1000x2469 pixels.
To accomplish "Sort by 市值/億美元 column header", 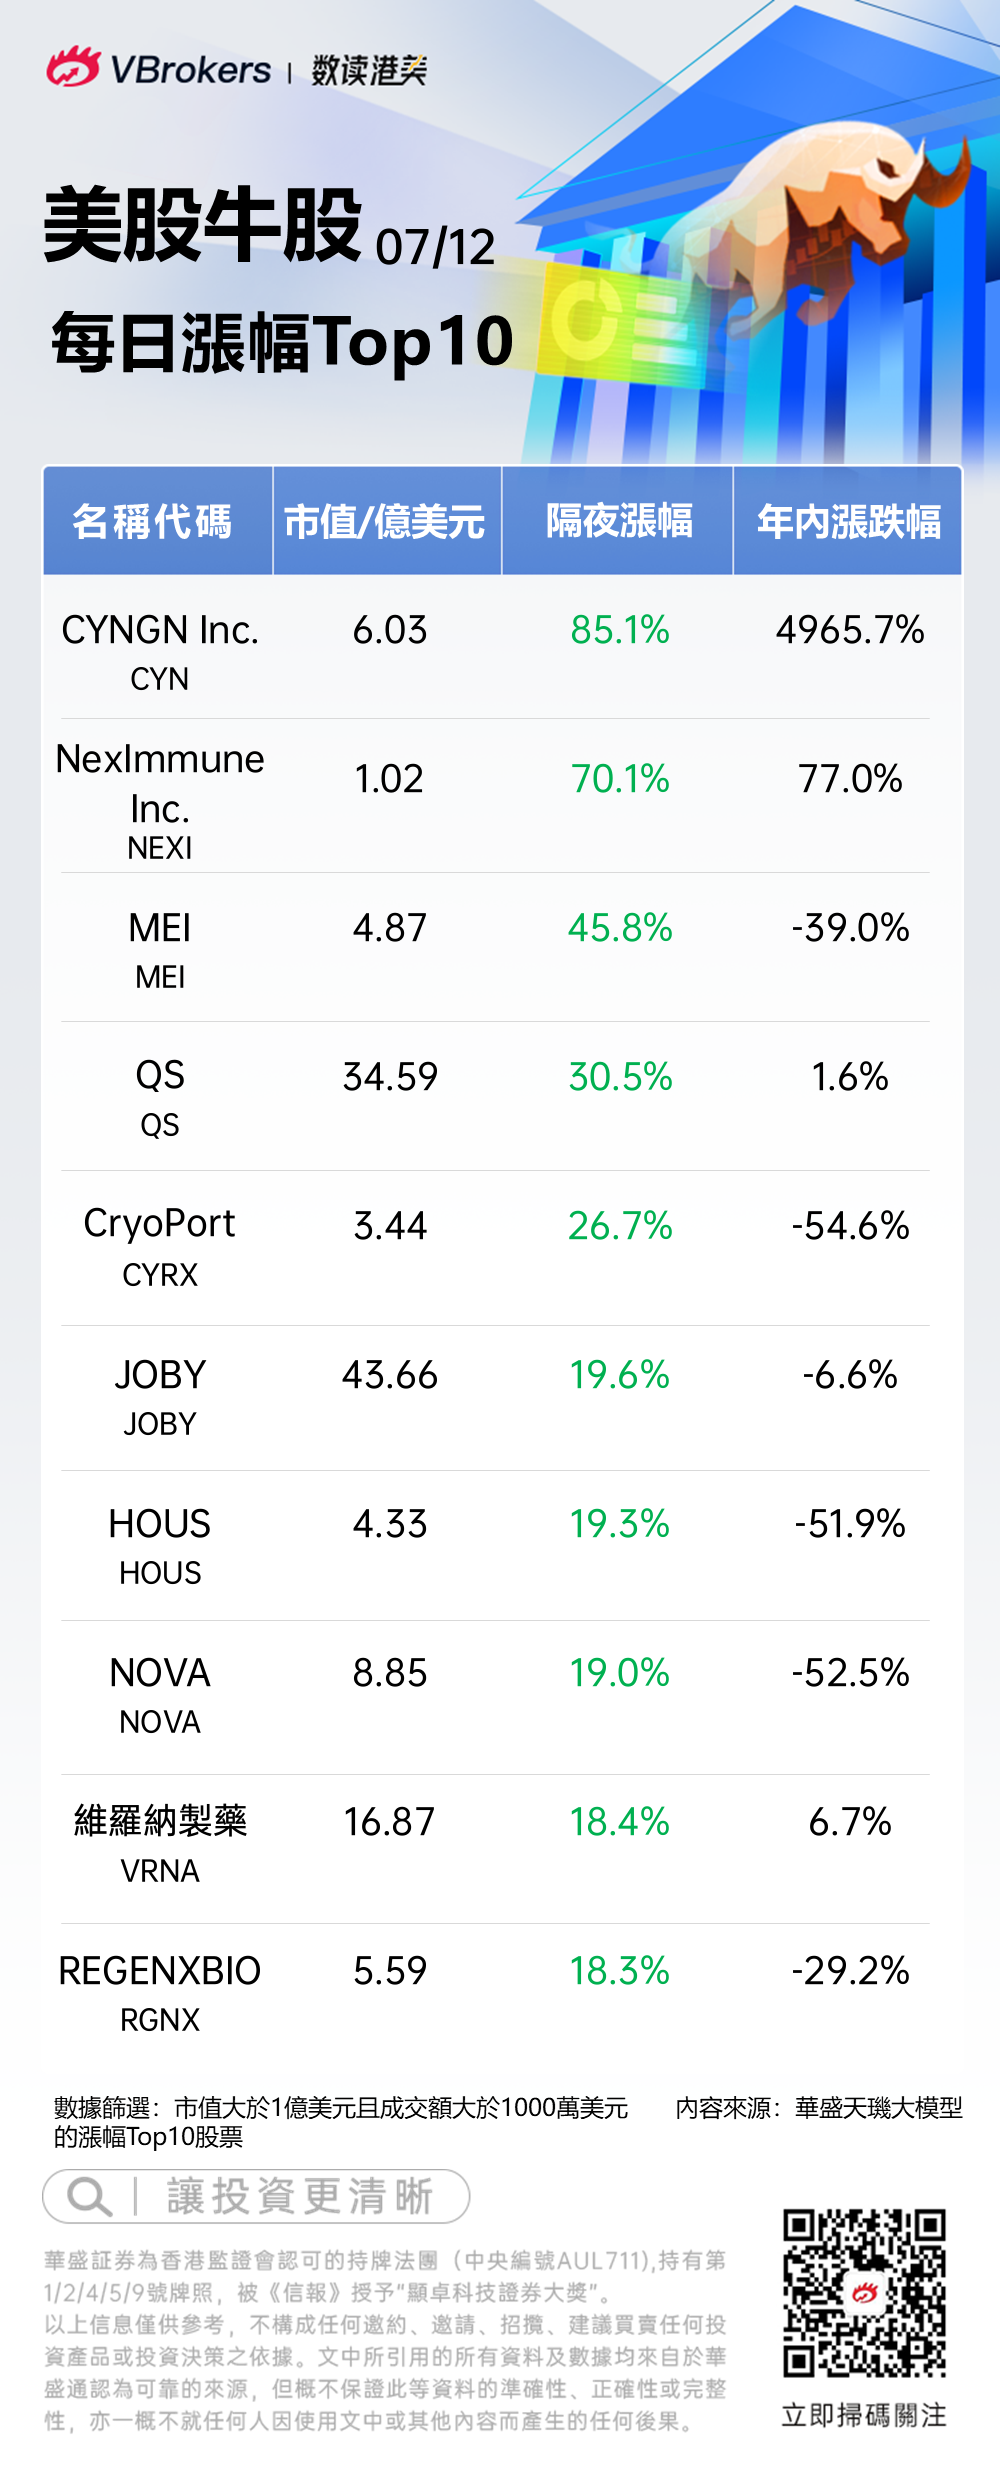I will point(386,521).
